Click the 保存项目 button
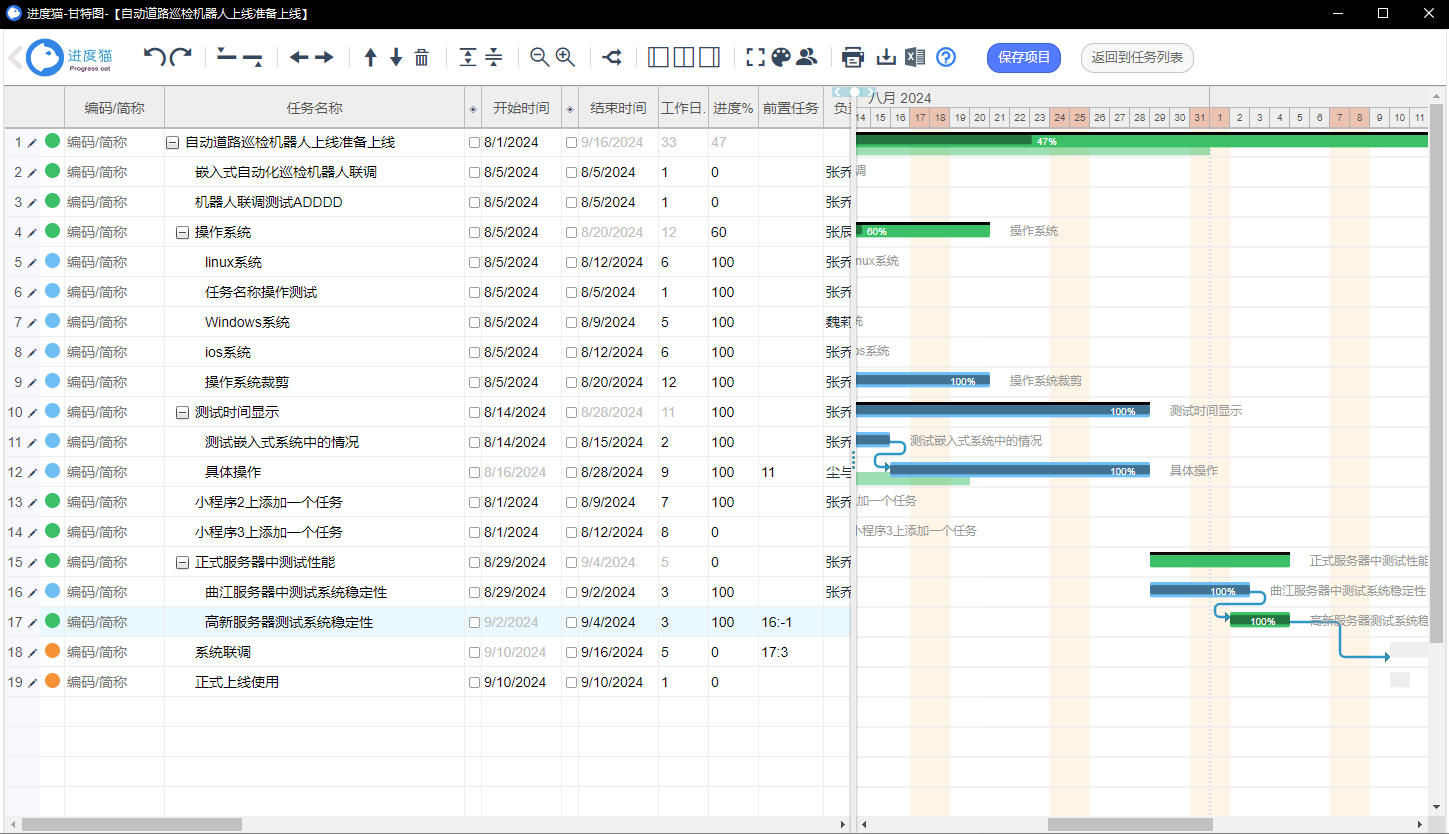Image resolution: width=1449 pixels, height=834 pixels. click(1024, 58)
